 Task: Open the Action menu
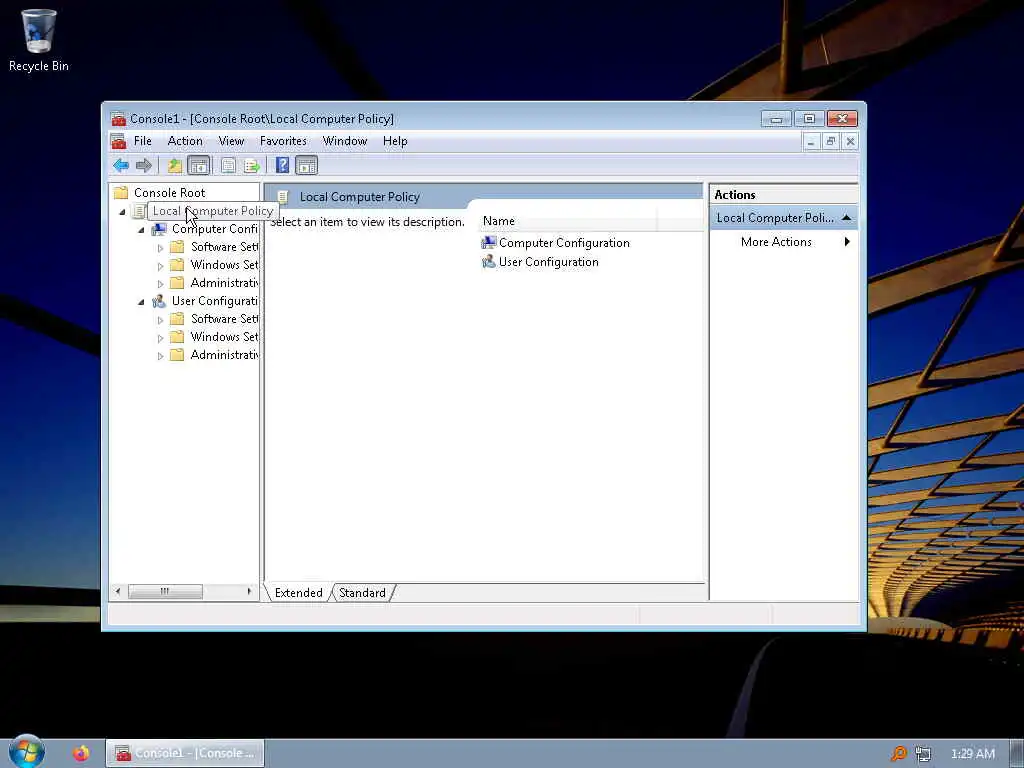185,141
